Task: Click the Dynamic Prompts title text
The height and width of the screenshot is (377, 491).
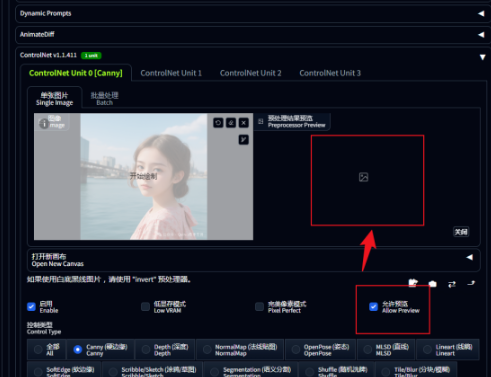Action: [x=45, y=13]
